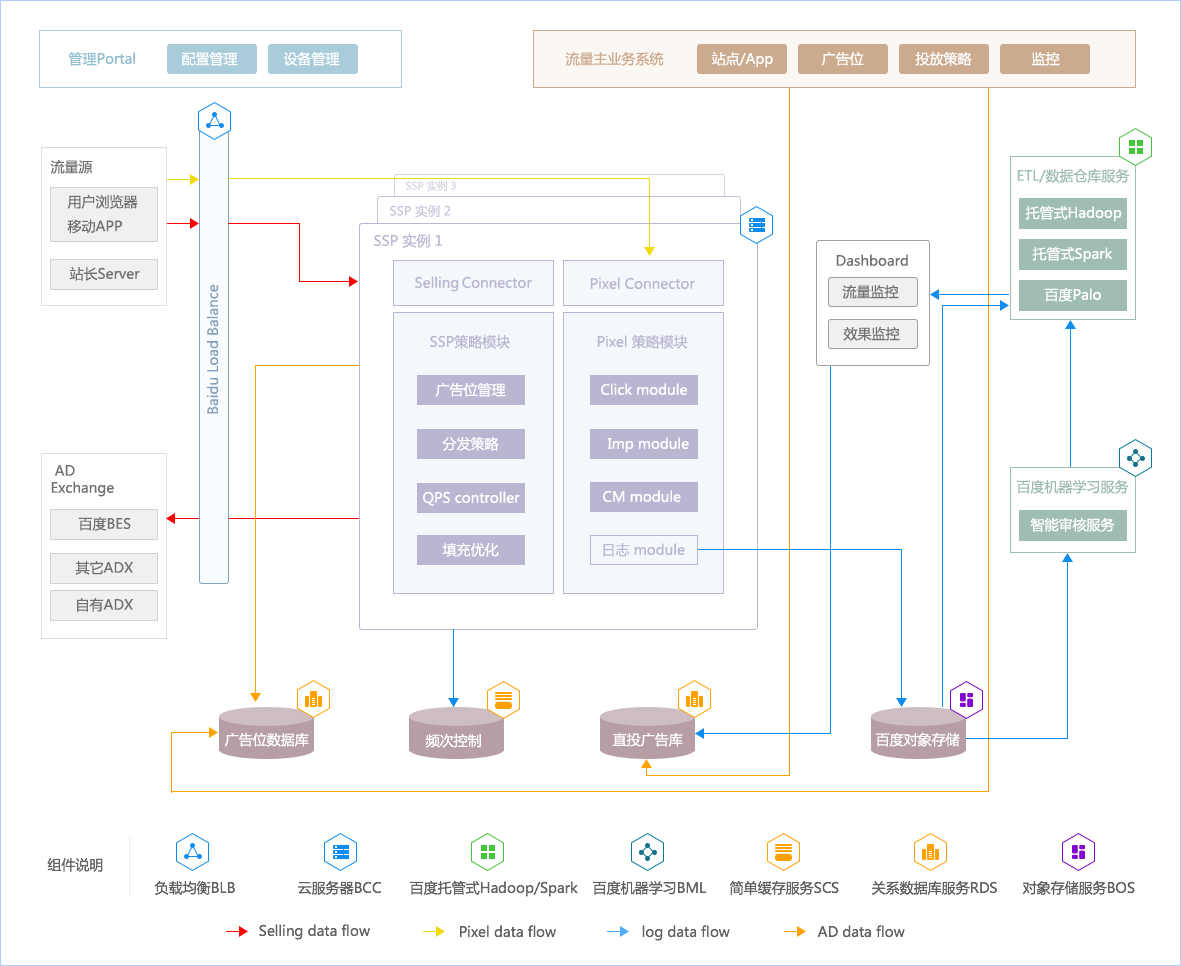Click the 广告位管理 module
This screenshot has width=1181, height=966.
pyautogui.click(x=471, y=390)
